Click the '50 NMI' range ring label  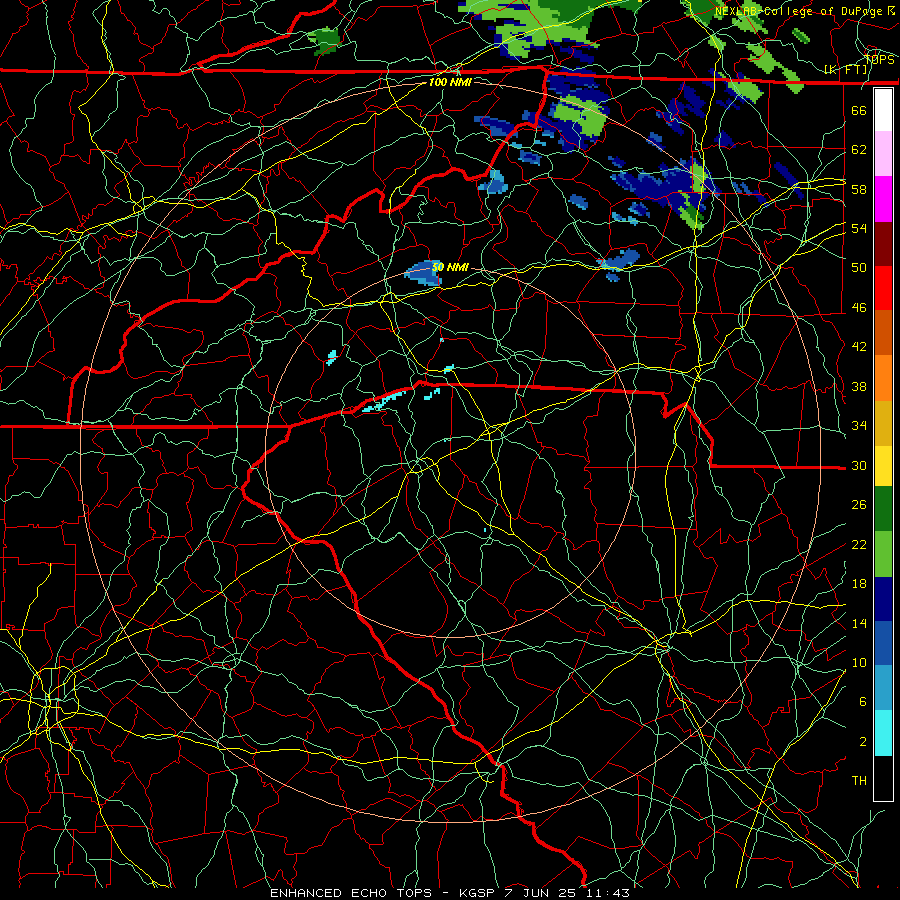point(450,267)
